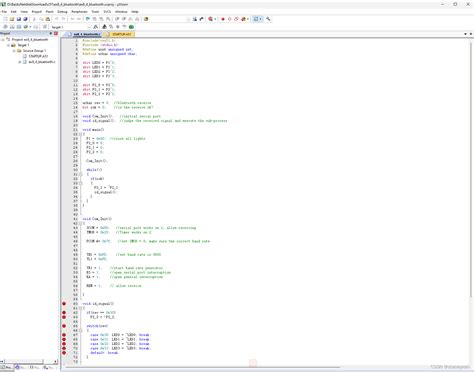474x372 pixels.
Task: Click the Paste icon in the toolbar
Action: tap(48, 19)
